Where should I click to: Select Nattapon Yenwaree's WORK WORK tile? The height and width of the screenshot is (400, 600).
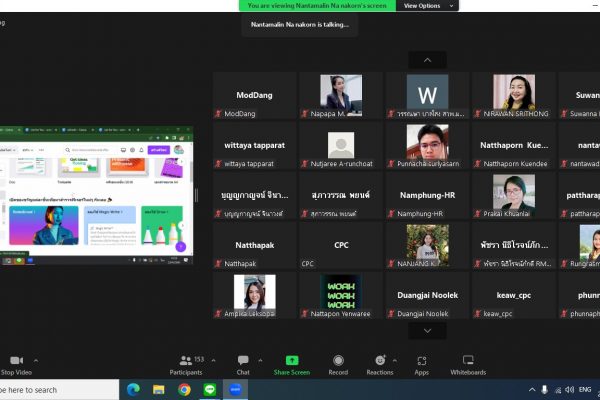(341, 296)
